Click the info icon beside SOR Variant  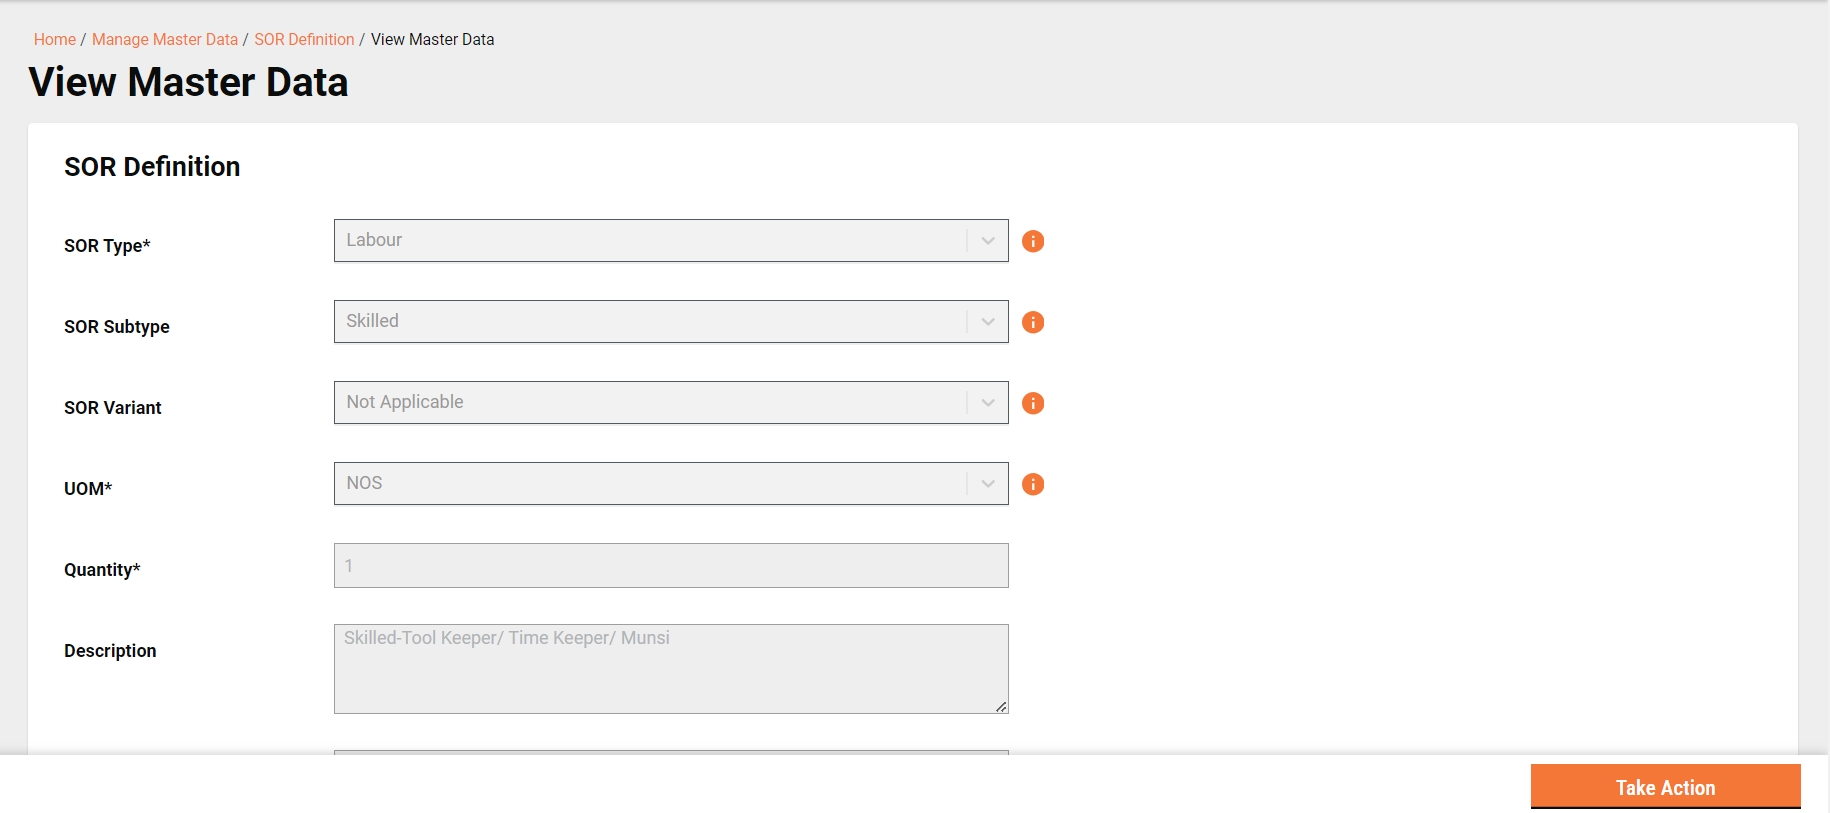tap(1033, 403)
